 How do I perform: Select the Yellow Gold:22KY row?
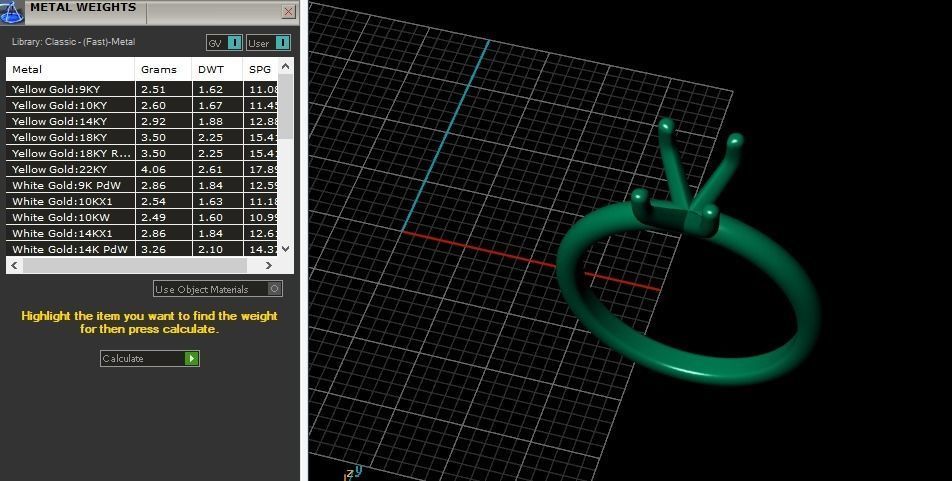click(141, 169)
